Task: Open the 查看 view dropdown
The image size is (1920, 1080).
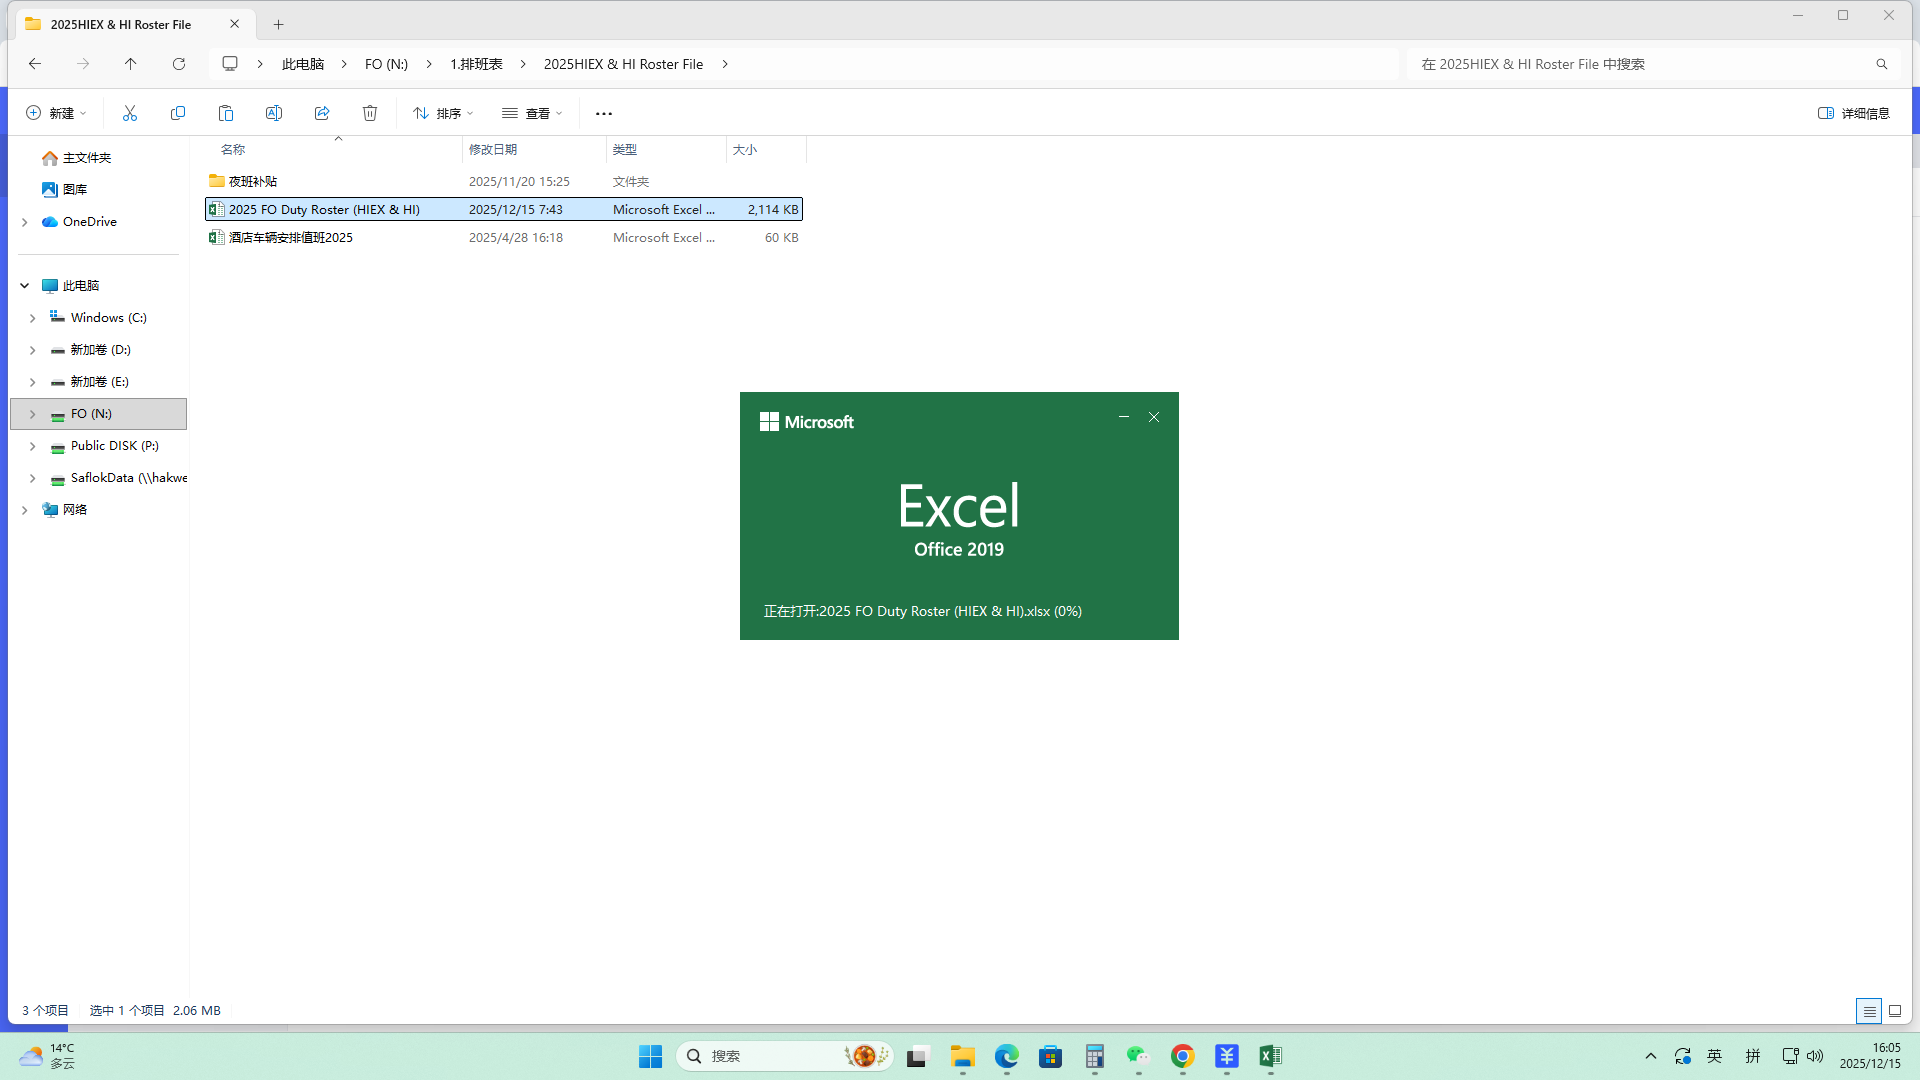Action: pos(532,113)
